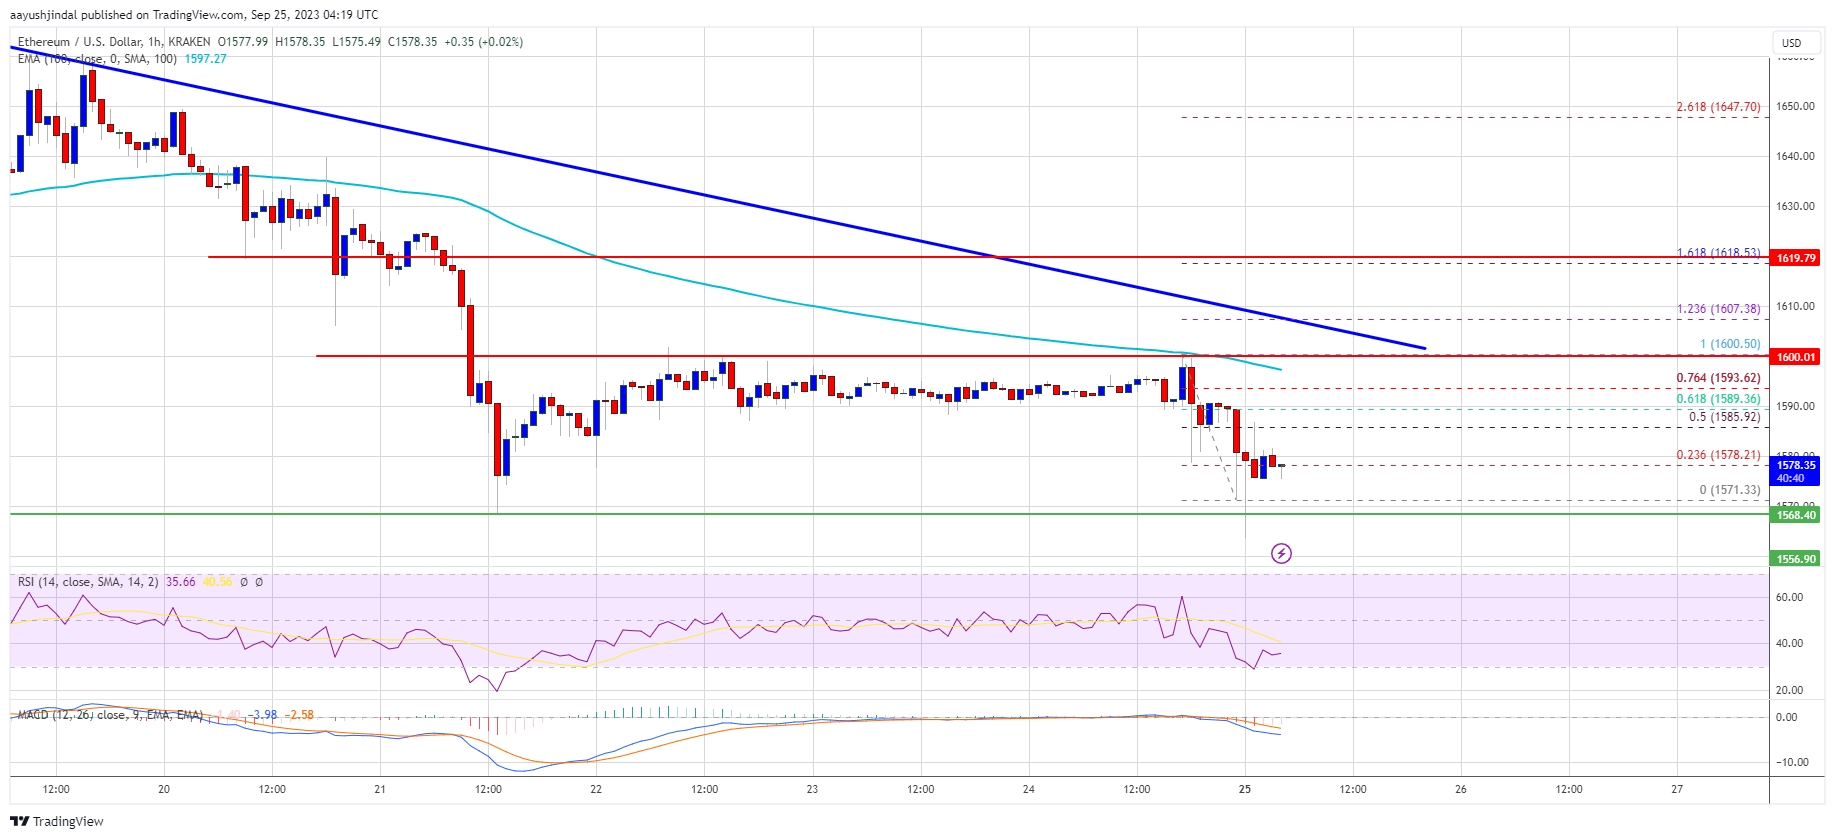Viewport: 1835px width, 839px height.
Task: Click the 1610.00 price axis tick
Action: coord(1795,307)
